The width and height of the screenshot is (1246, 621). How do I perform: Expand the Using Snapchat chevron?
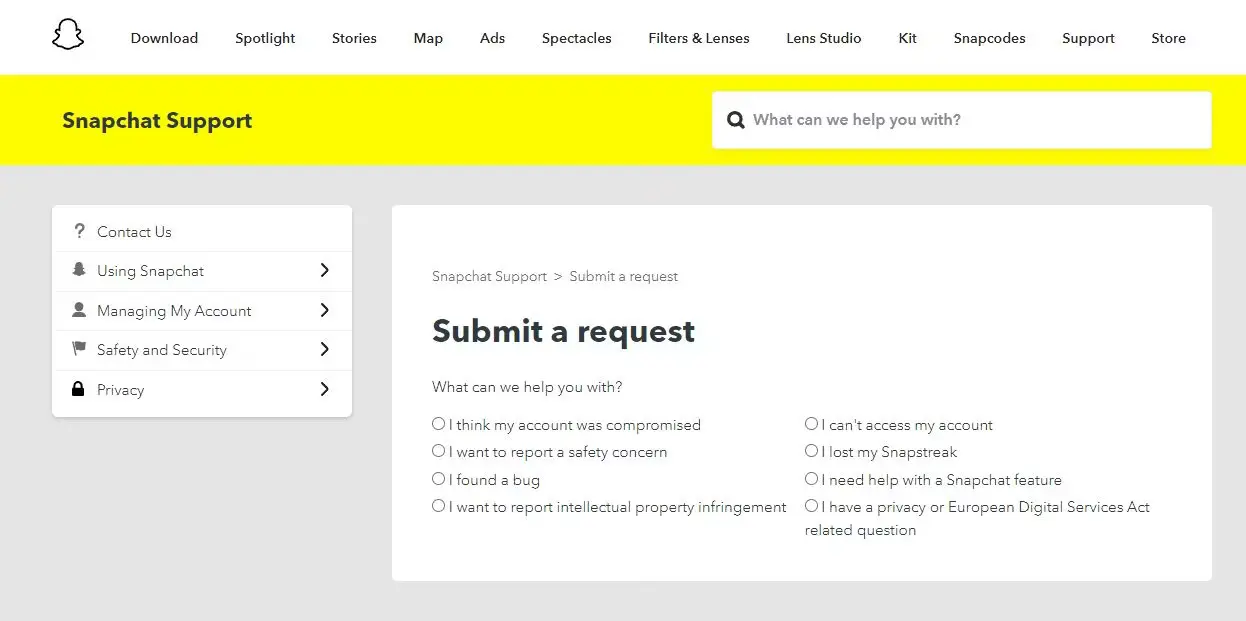(324, 270)
